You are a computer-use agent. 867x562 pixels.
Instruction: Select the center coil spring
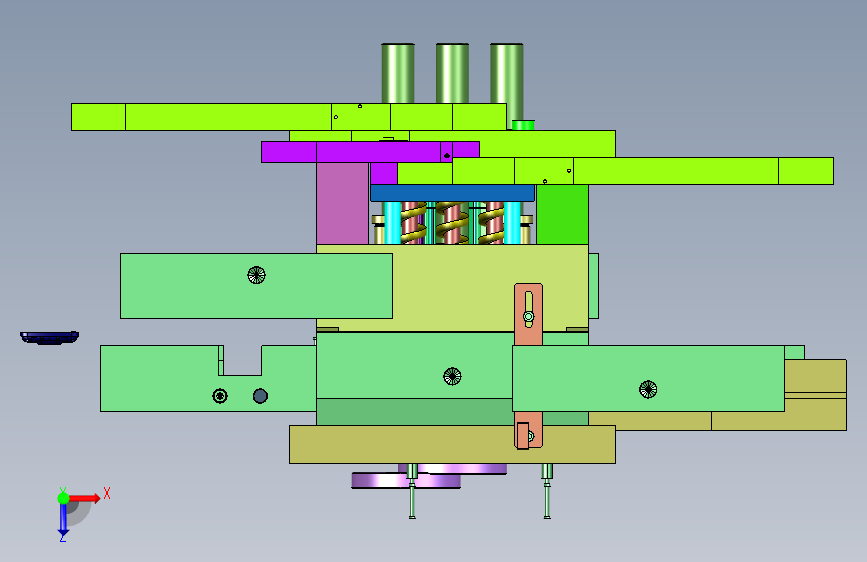pos(452,223)
